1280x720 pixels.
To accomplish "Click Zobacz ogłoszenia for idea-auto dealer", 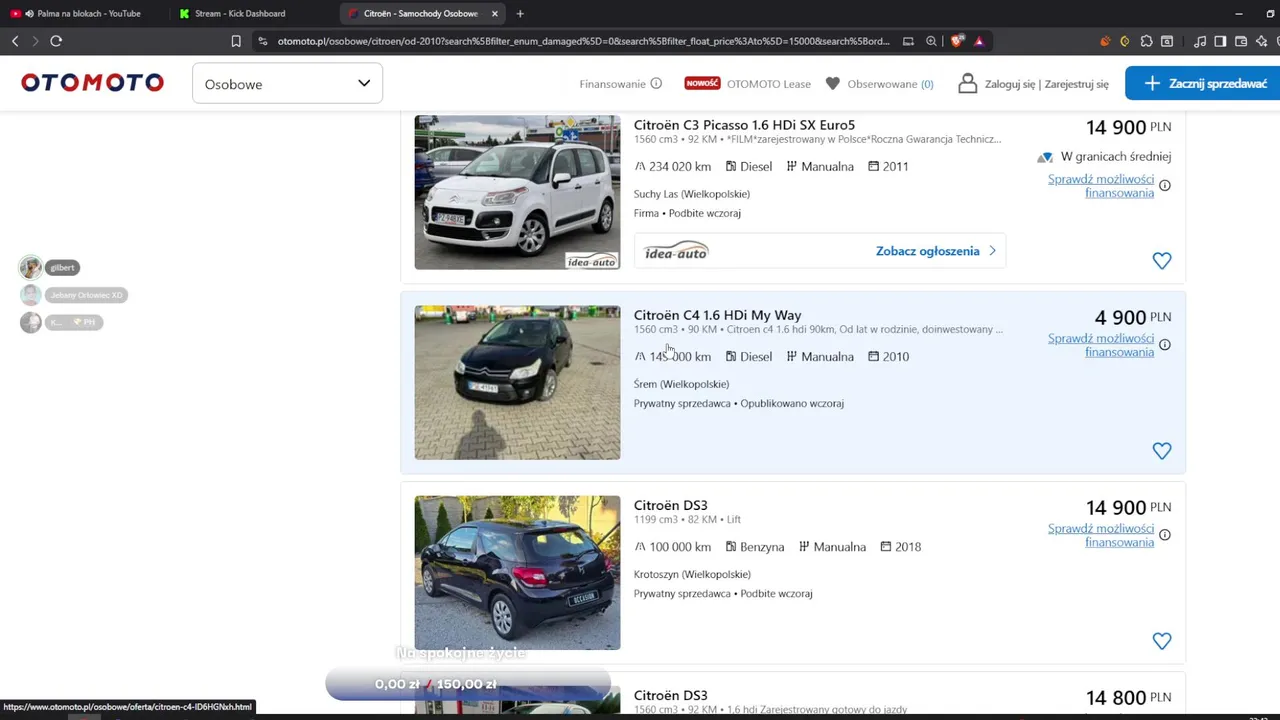I will [x=936, y=251].
